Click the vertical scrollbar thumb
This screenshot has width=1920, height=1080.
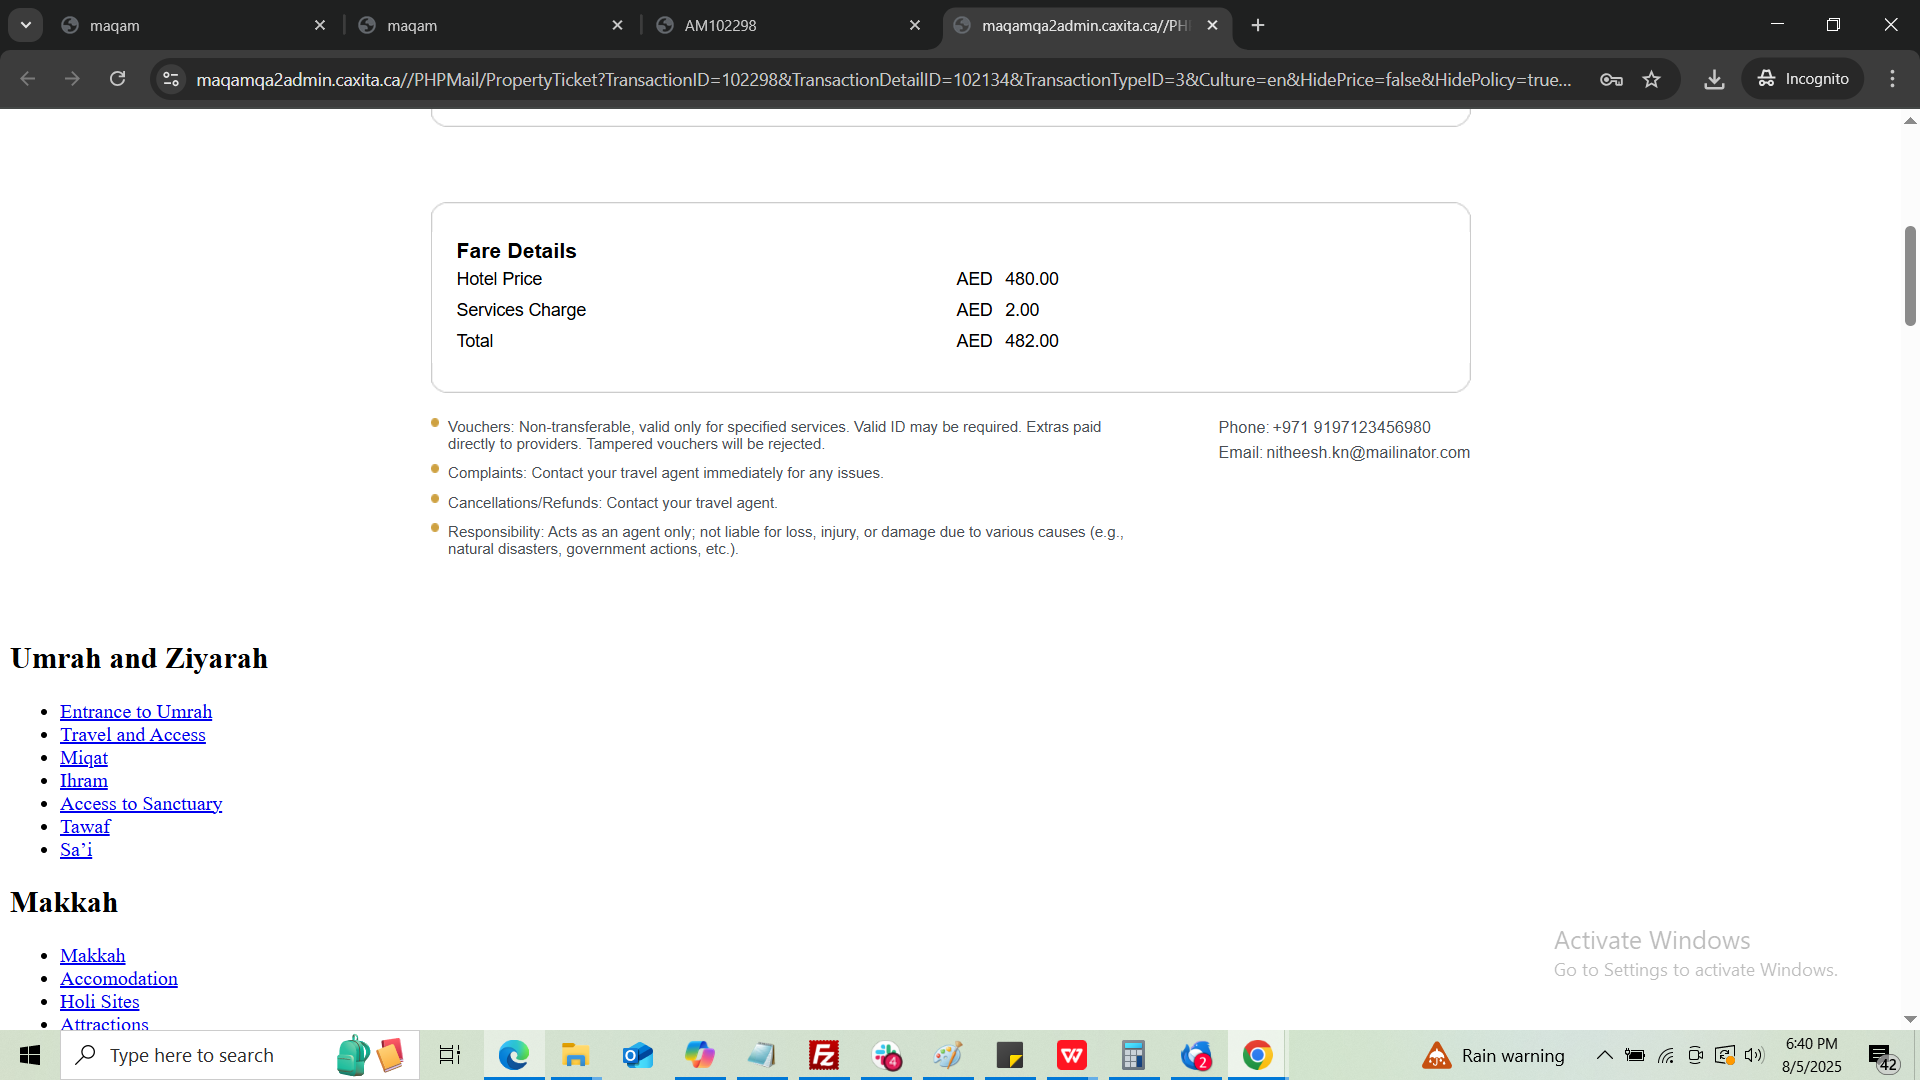tap(1910, 275)
